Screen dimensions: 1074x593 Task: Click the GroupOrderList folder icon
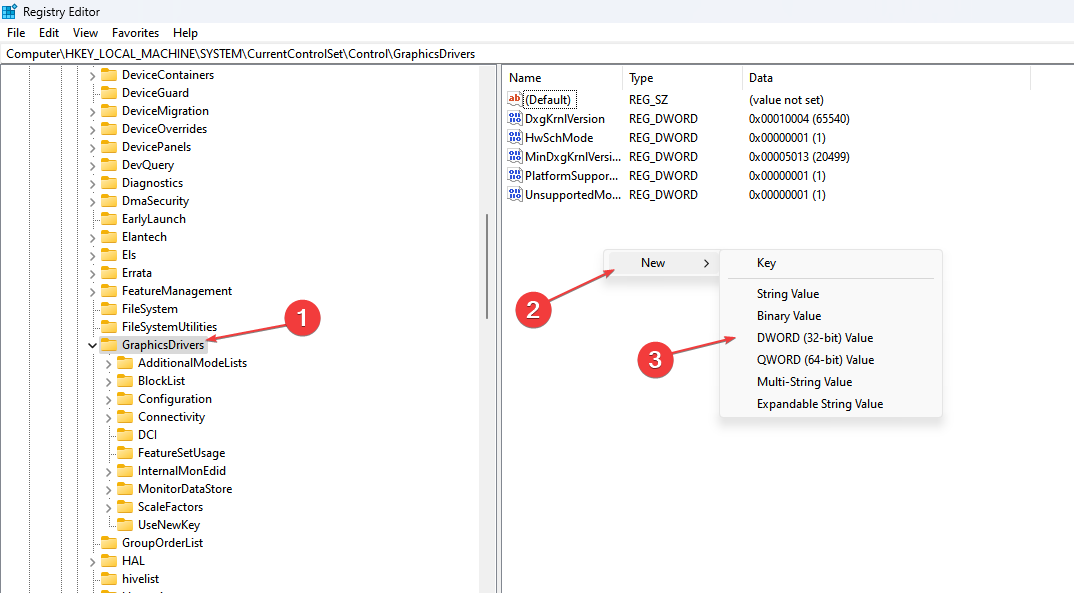click(109, 543)
